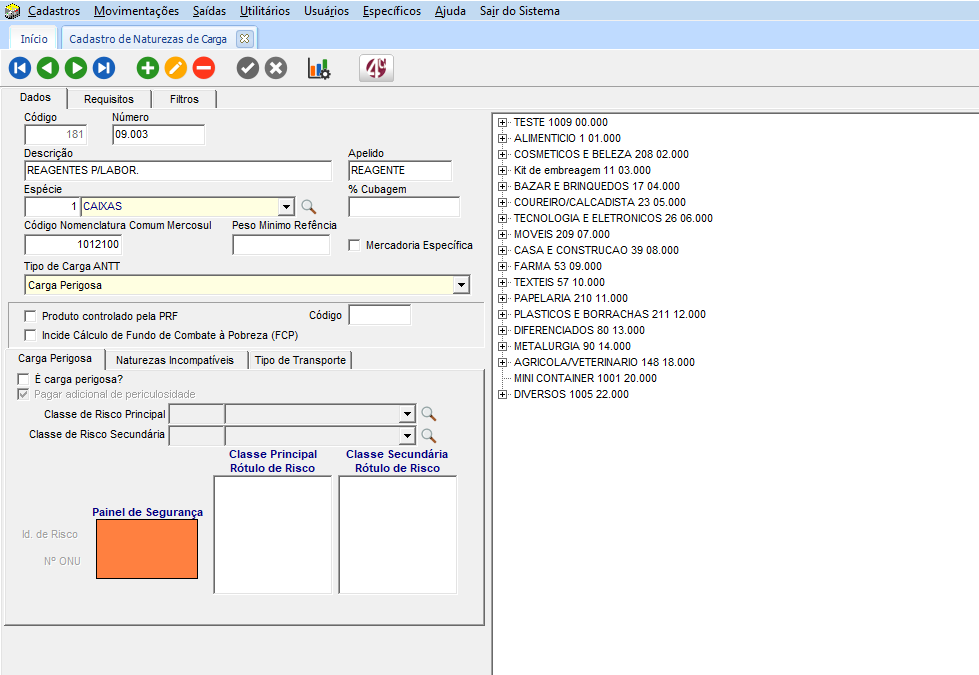Viewport: 979px width, 675px height.
Task: Go to the previous record arrow icon
Action: pyautogui.click(x=47, y=68)
